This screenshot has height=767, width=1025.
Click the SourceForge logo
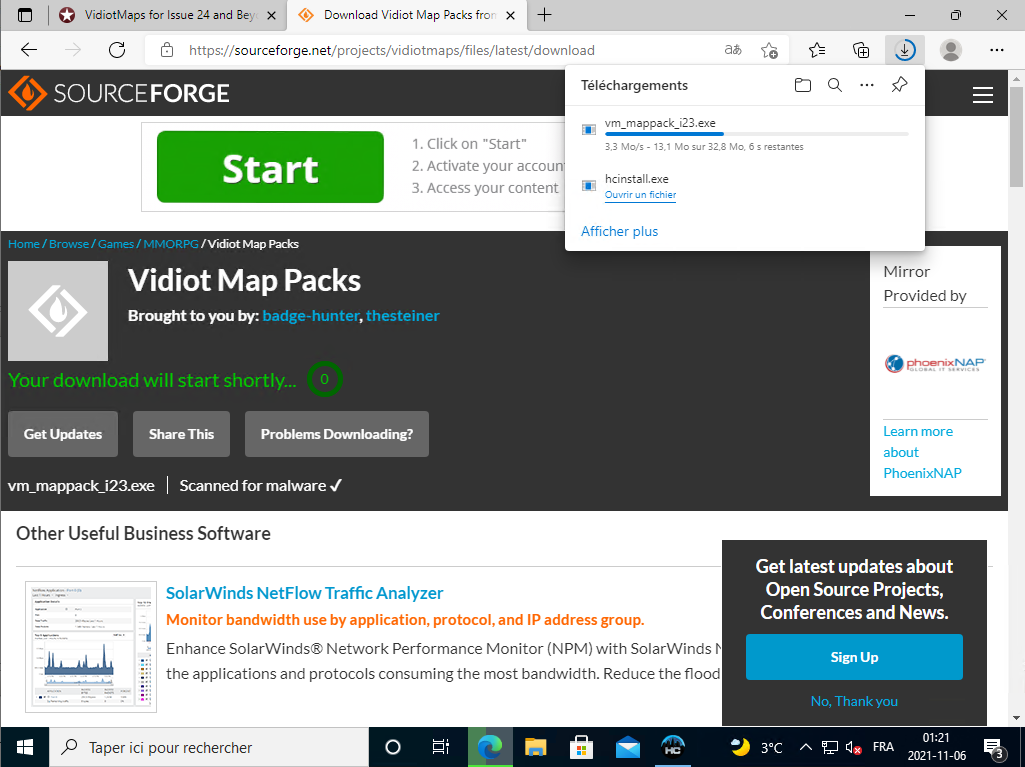click(x=119, y=94)
